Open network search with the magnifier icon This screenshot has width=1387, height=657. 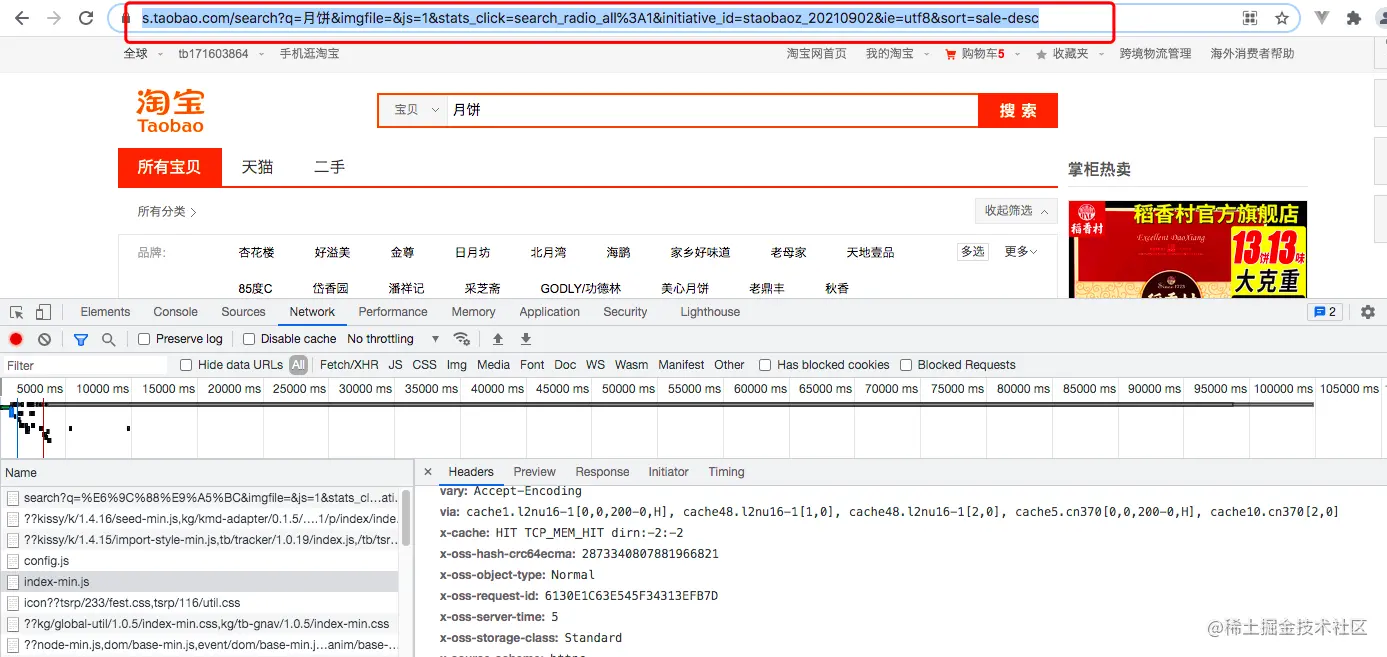coord(109,339)
